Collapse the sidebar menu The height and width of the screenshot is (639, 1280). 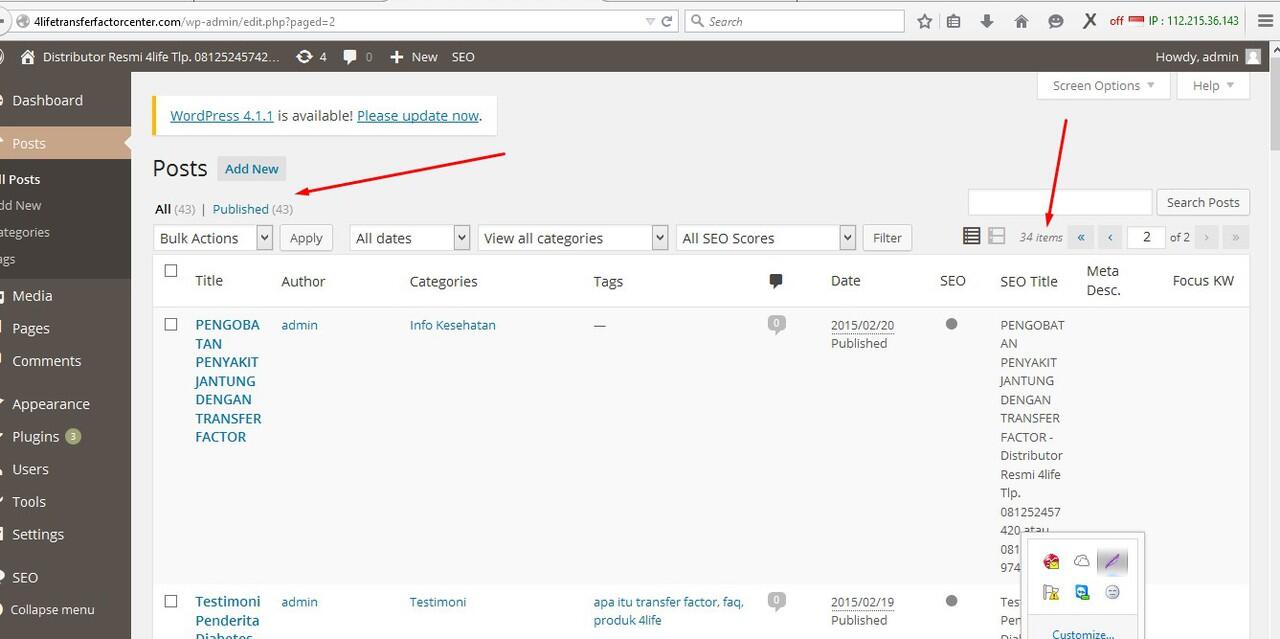(x=52, y=610)
